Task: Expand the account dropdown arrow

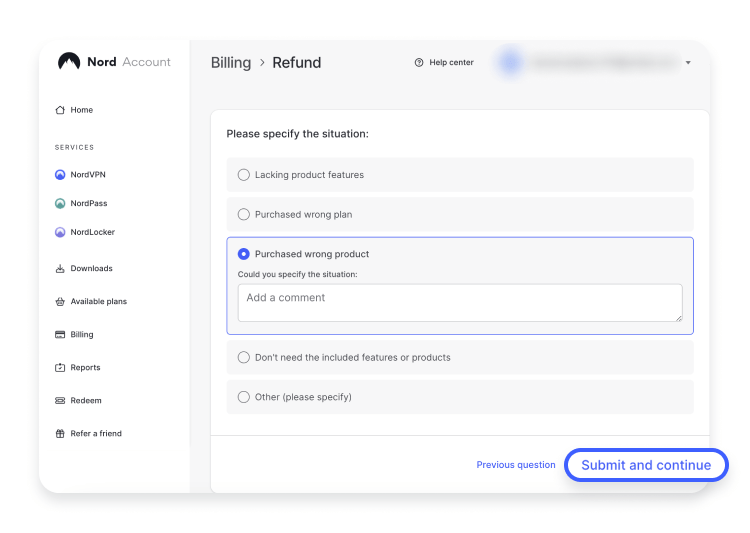Action: 688,63
